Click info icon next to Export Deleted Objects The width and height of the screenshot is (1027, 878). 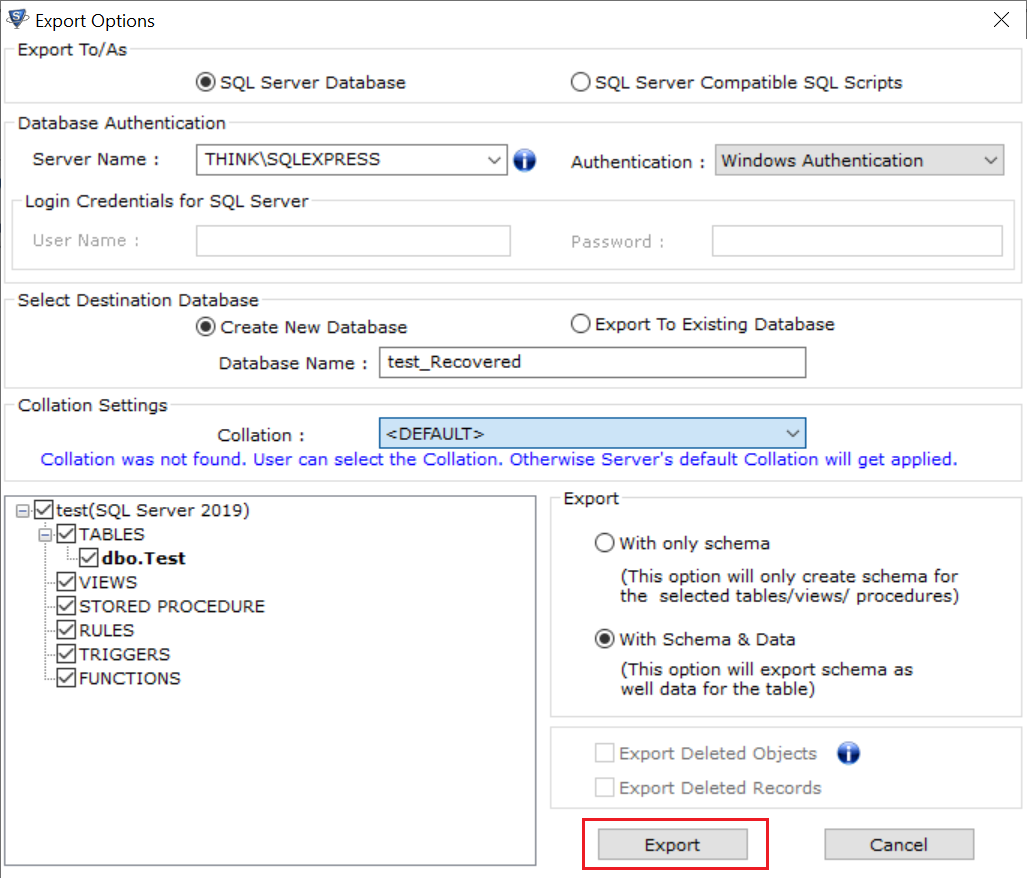pos(848,753)
